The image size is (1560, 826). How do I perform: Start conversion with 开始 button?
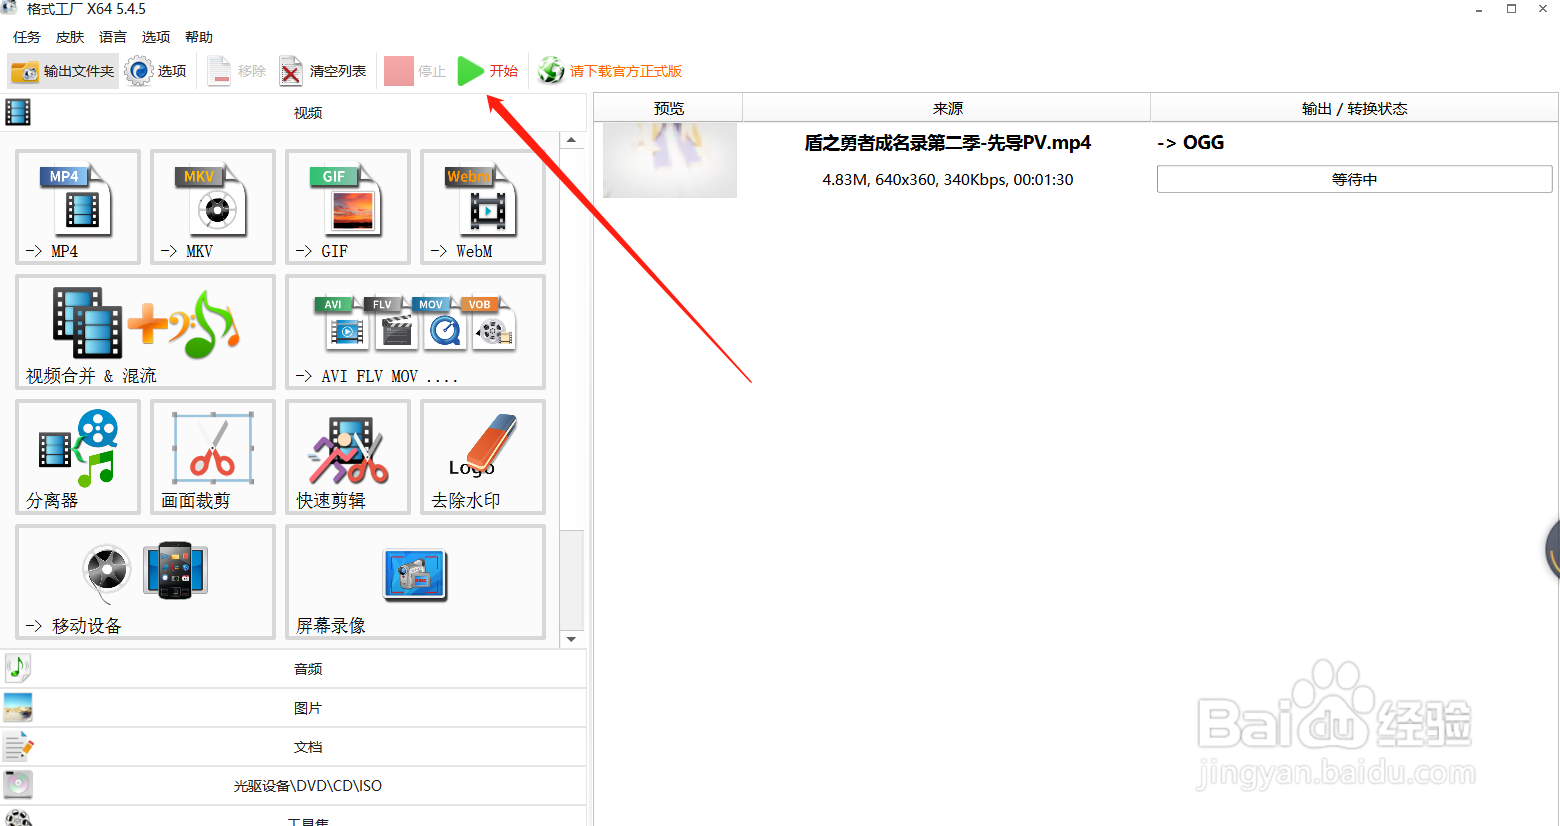click(488, 71)
